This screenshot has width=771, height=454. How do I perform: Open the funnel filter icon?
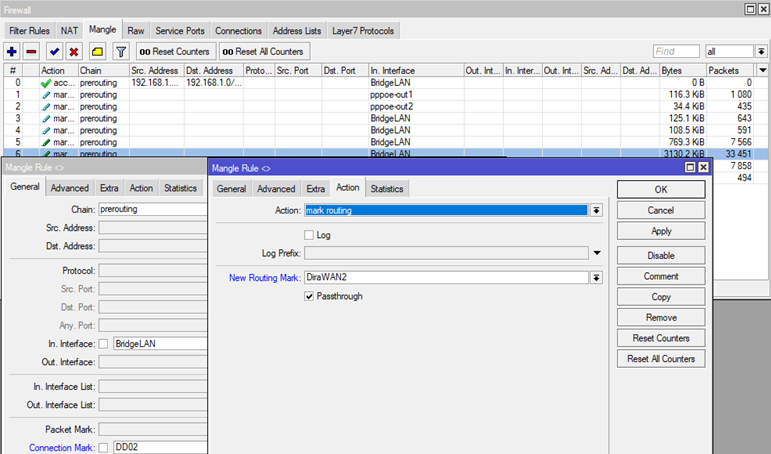coord(121,51)
